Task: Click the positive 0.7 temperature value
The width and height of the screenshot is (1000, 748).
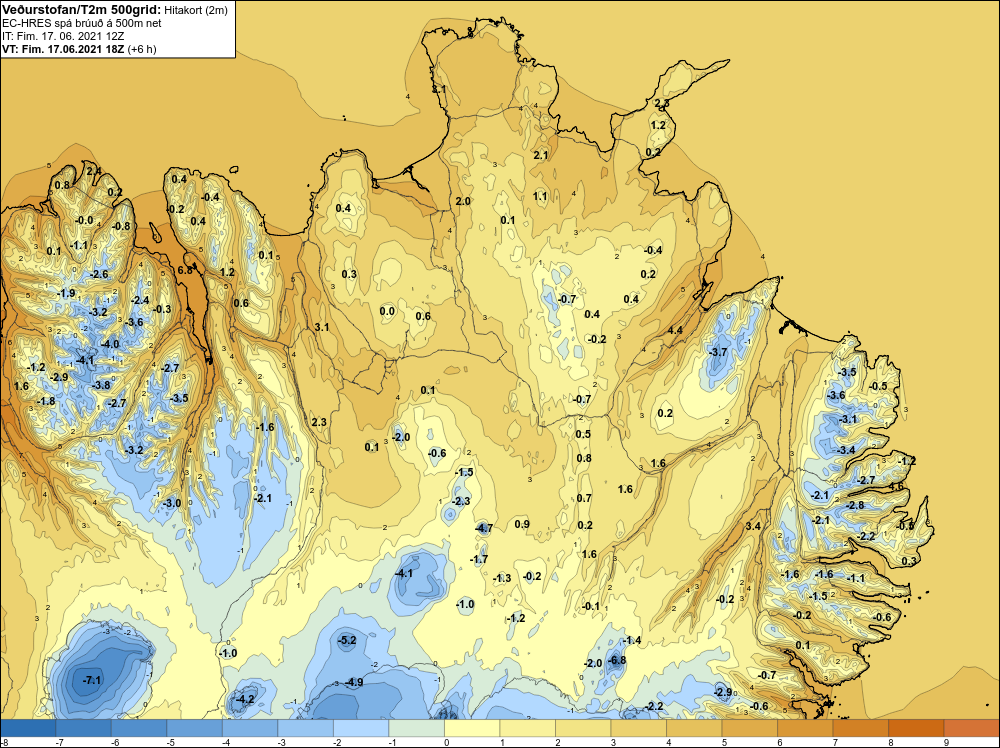Action: (584, 498)
